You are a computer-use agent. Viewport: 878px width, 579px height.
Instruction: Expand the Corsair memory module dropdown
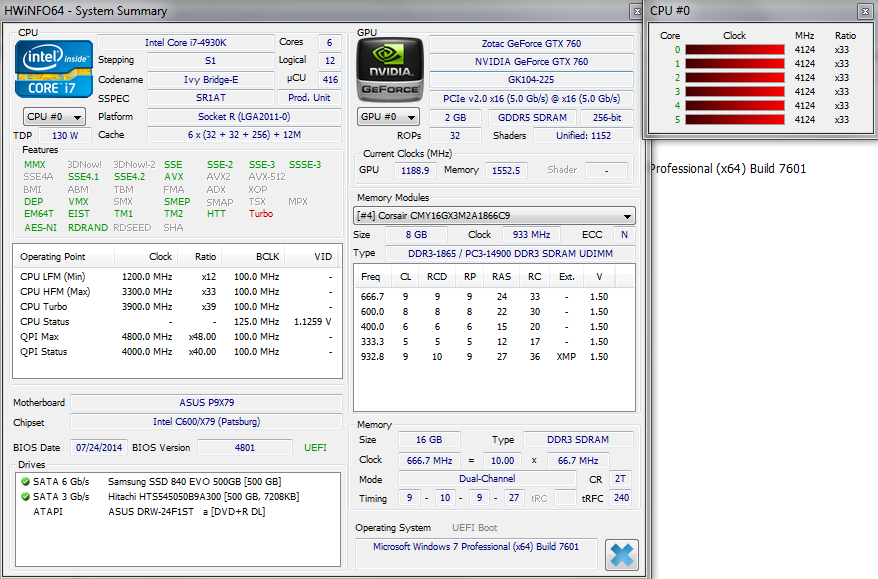(494, 216)
